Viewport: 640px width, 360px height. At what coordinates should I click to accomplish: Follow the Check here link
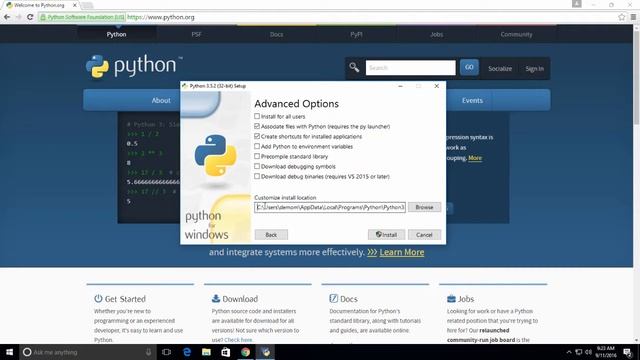[x=238, y=340]
